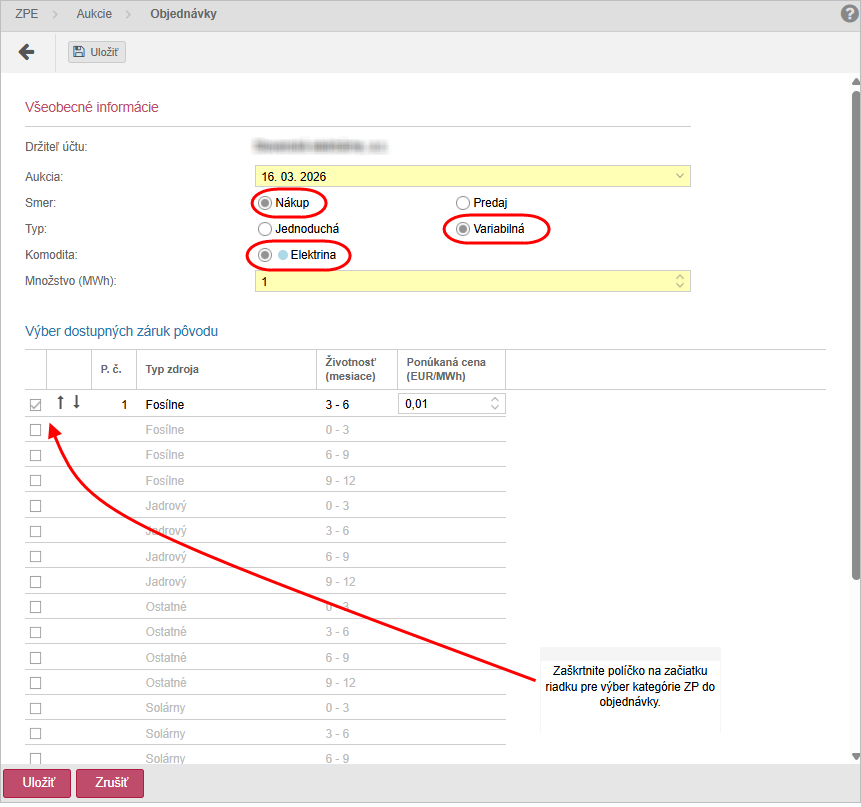
Task: Check the Jadrový 6 - 9 row checkbox
Action: pos(36,556)
